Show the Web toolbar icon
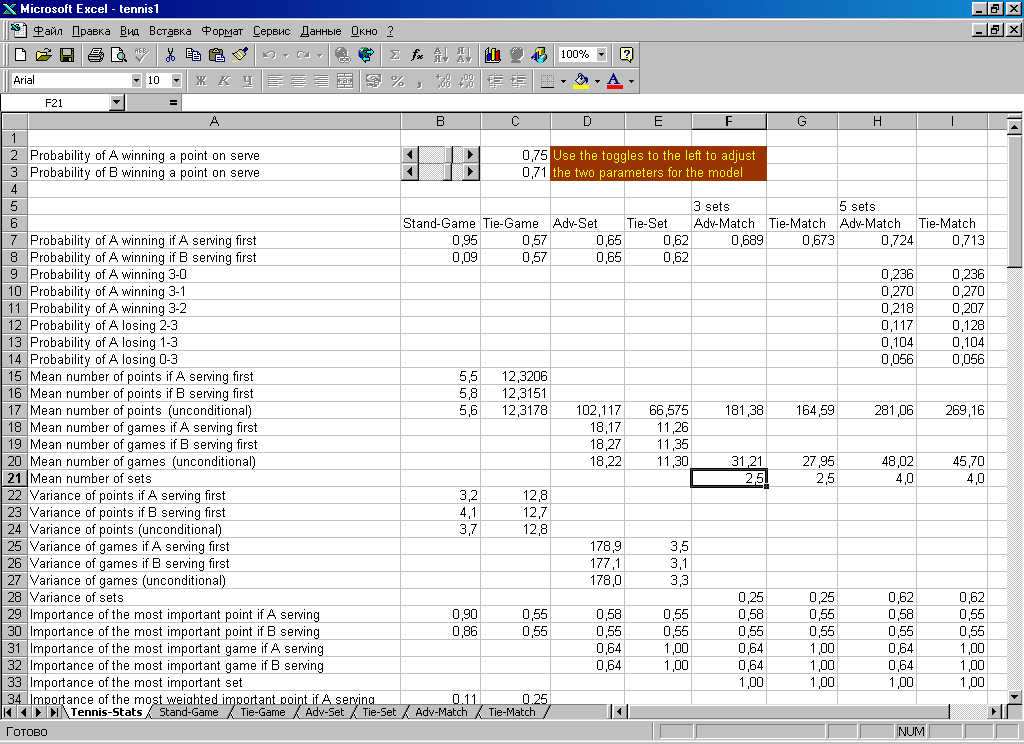Image resolution: width=1024 pixels, height=744 pixels. (x=366, y=55)
